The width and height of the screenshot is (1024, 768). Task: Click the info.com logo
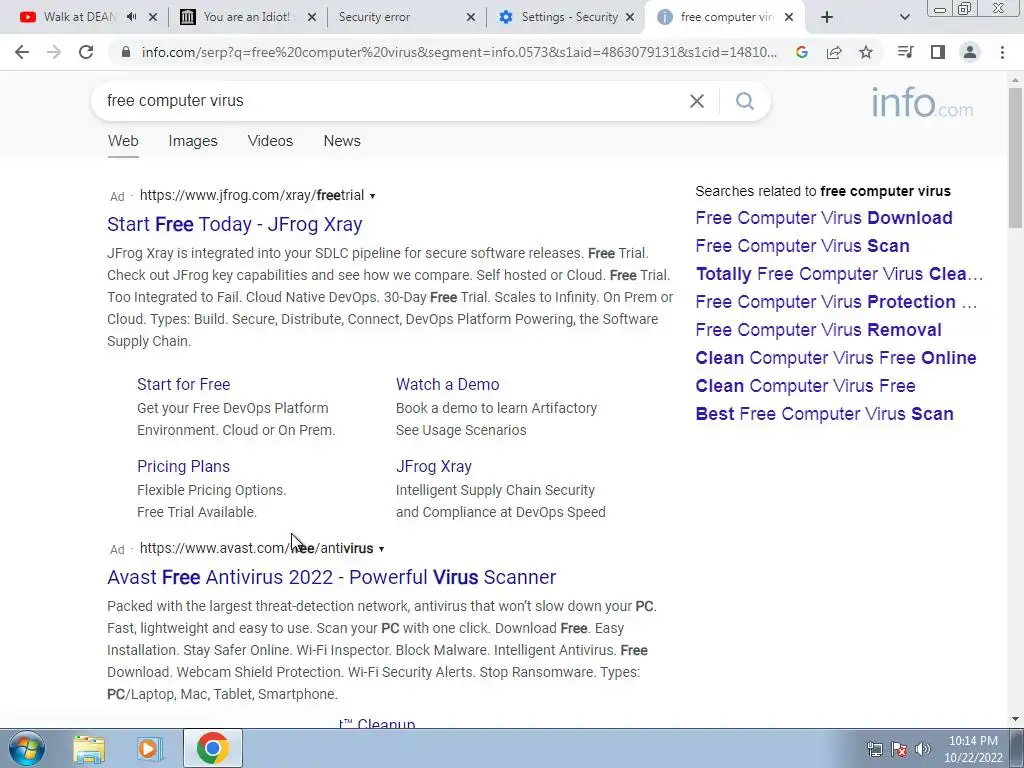[922, 103]
